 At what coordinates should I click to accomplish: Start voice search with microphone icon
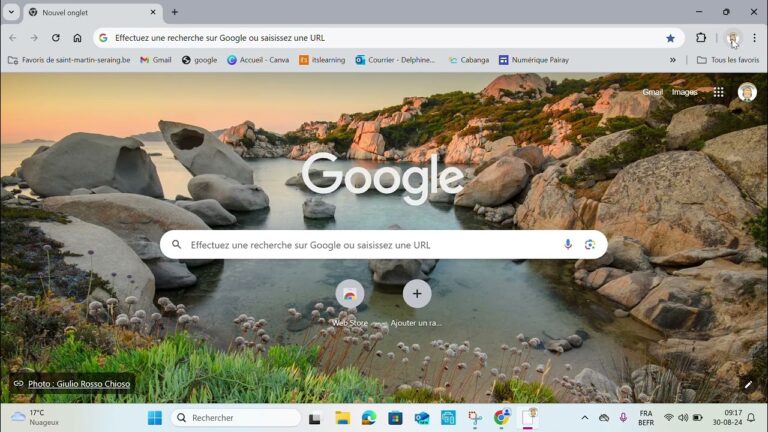pyautogui.click(x=568, y=244)
